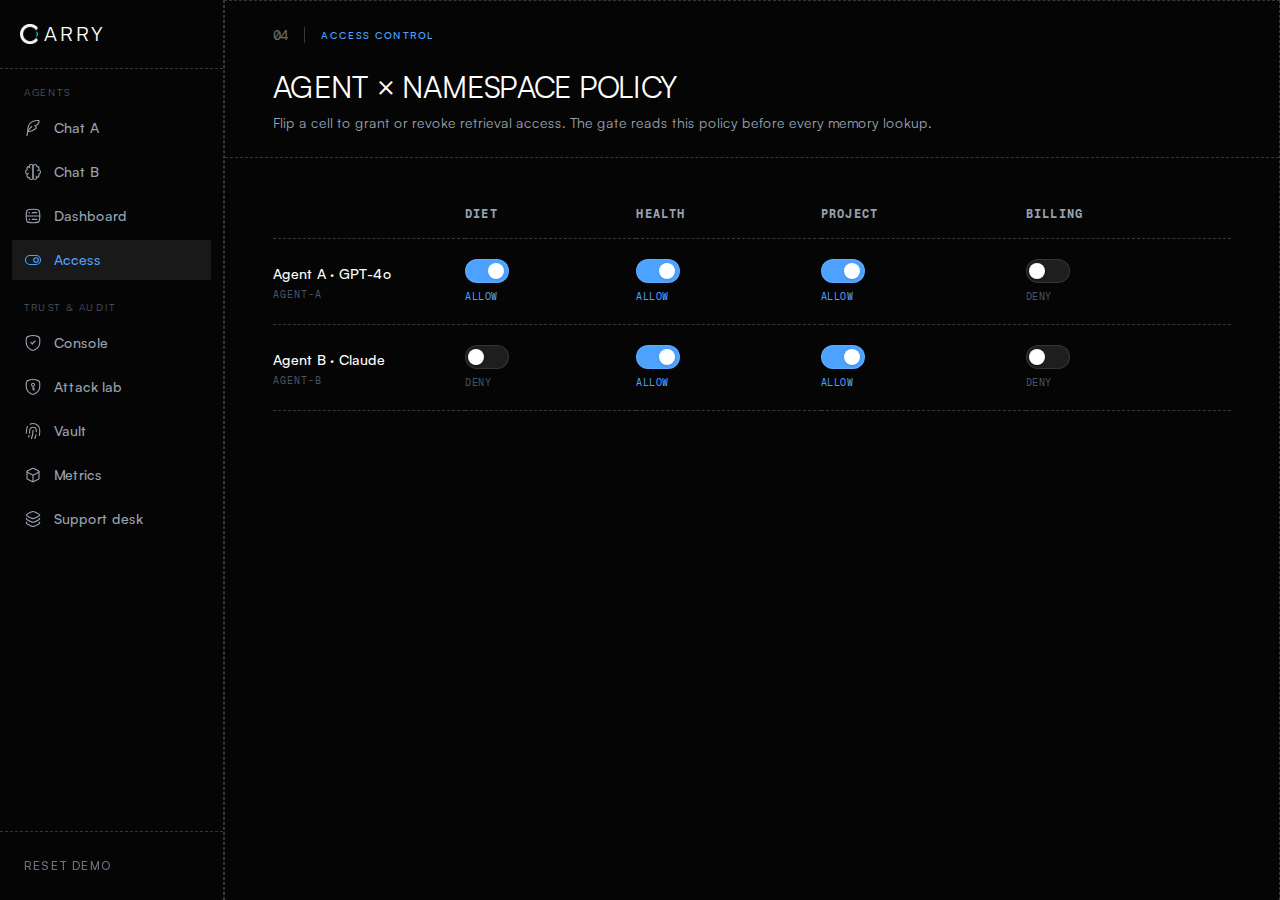The image size is (1280, 900).
Task: Click the Attack lab shield icon
Action: click(x=33, y=387)
